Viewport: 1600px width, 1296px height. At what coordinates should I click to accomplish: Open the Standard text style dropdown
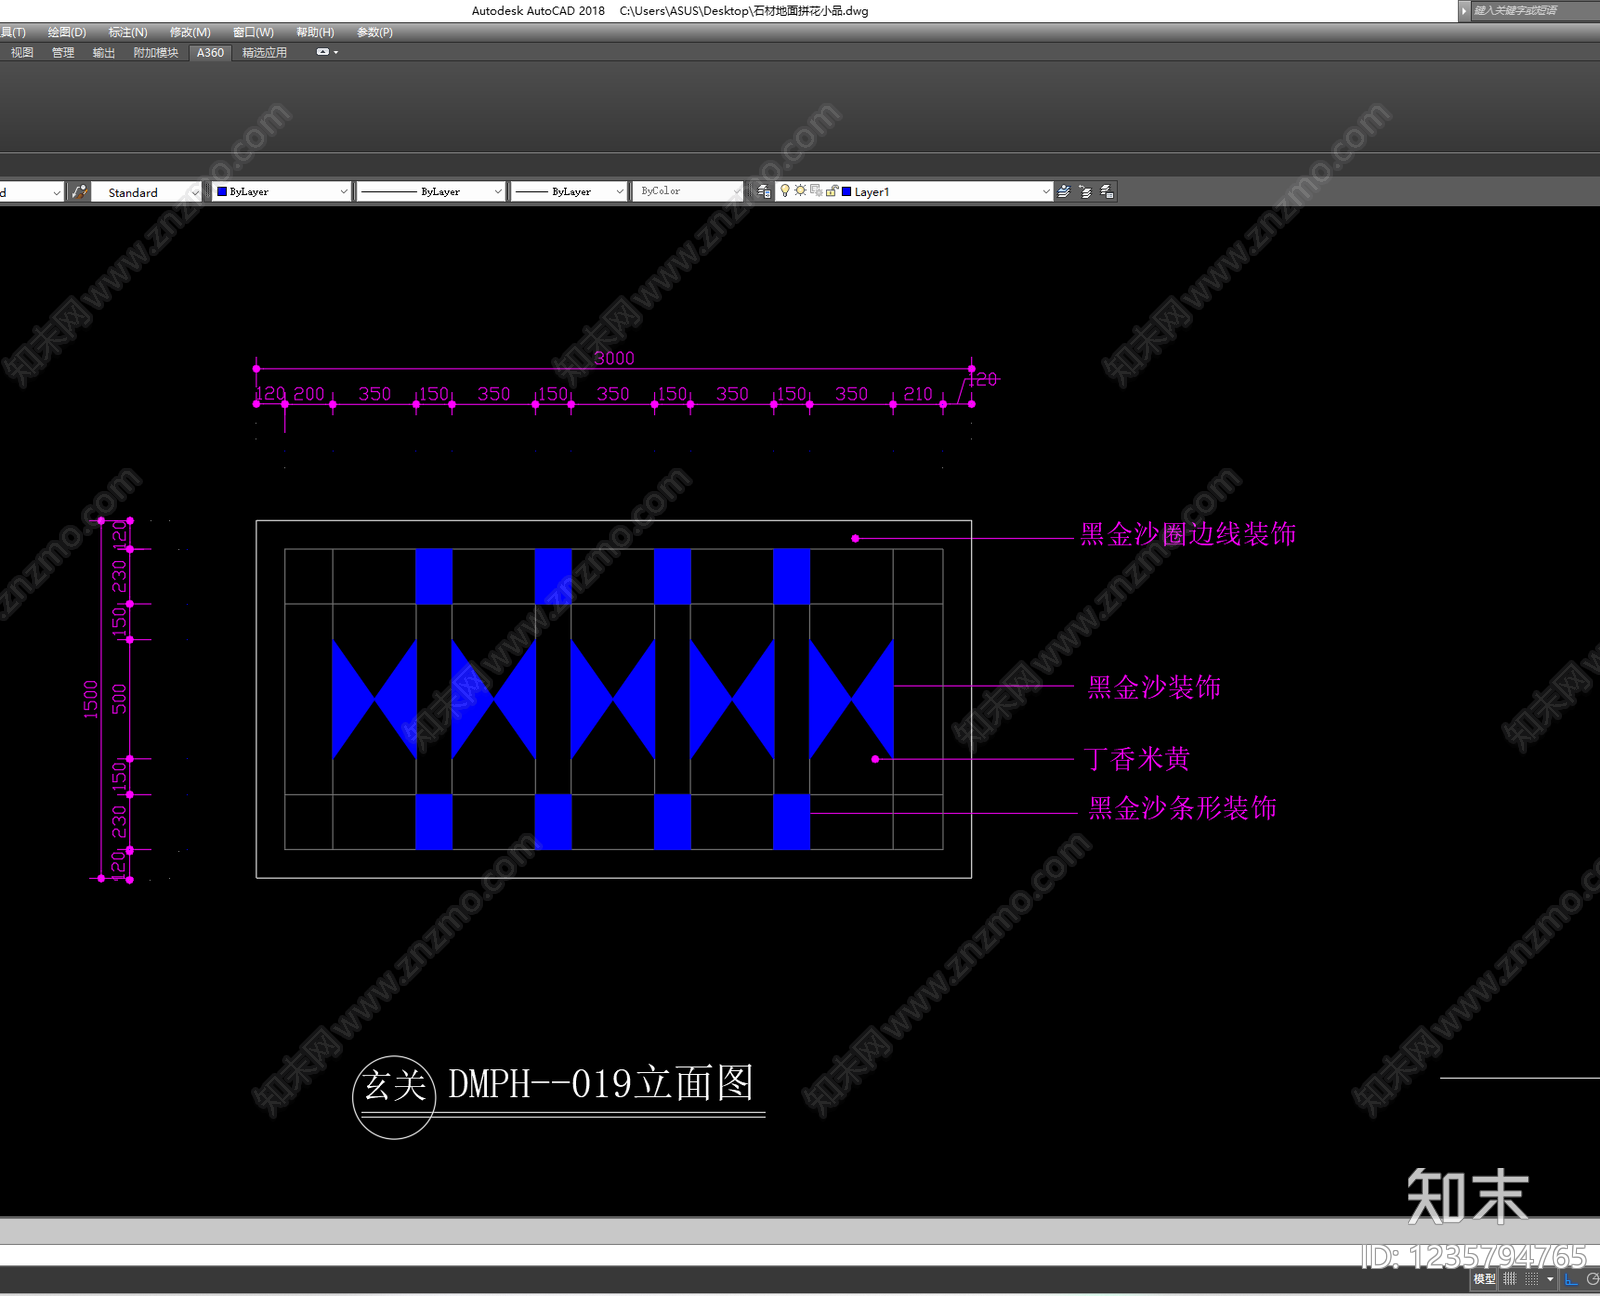tap(148, 192)
